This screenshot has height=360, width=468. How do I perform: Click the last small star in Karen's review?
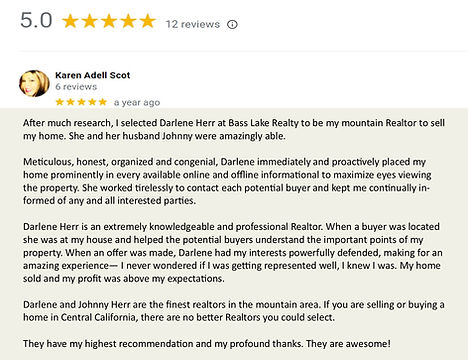[103, 102]
